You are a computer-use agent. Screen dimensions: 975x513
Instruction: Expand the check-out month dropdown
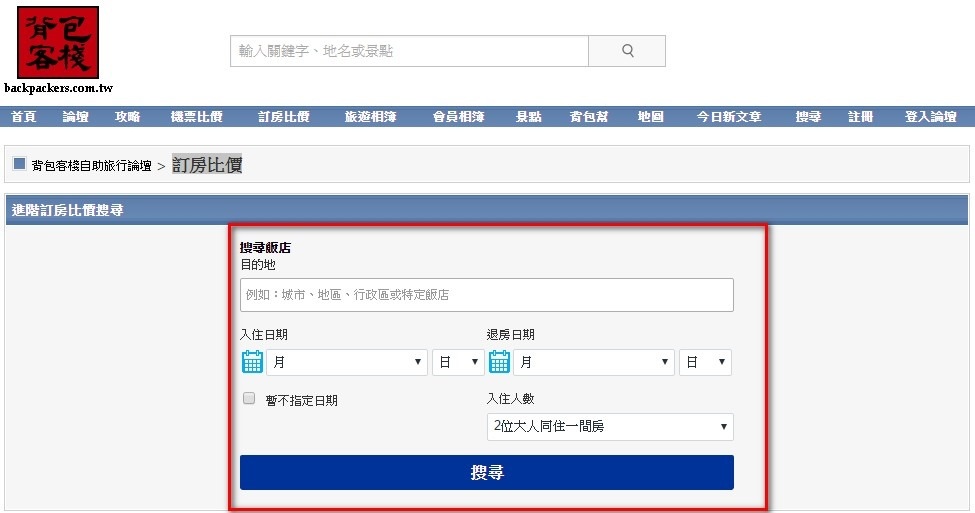(x=594, y=362)
